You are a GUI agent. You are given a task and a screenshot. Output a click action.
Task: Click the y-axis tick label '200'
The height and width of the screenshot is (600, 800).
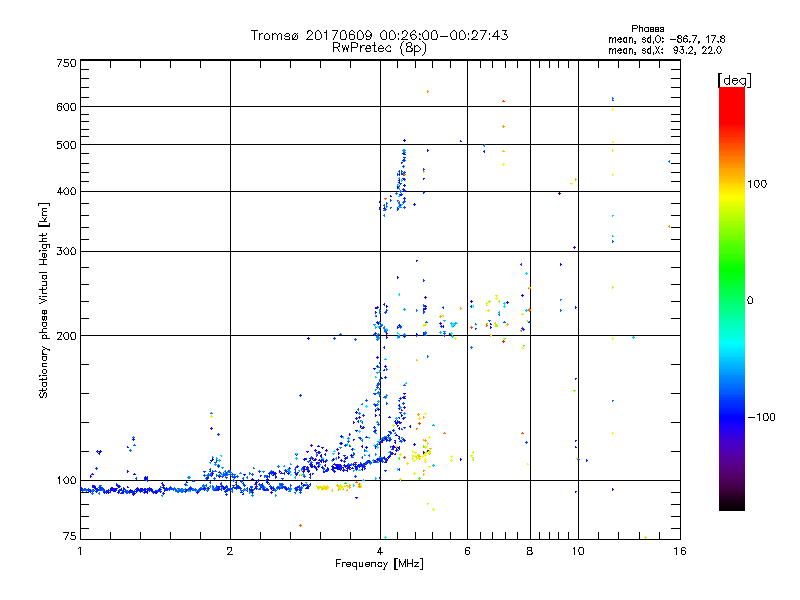[66, 336]
